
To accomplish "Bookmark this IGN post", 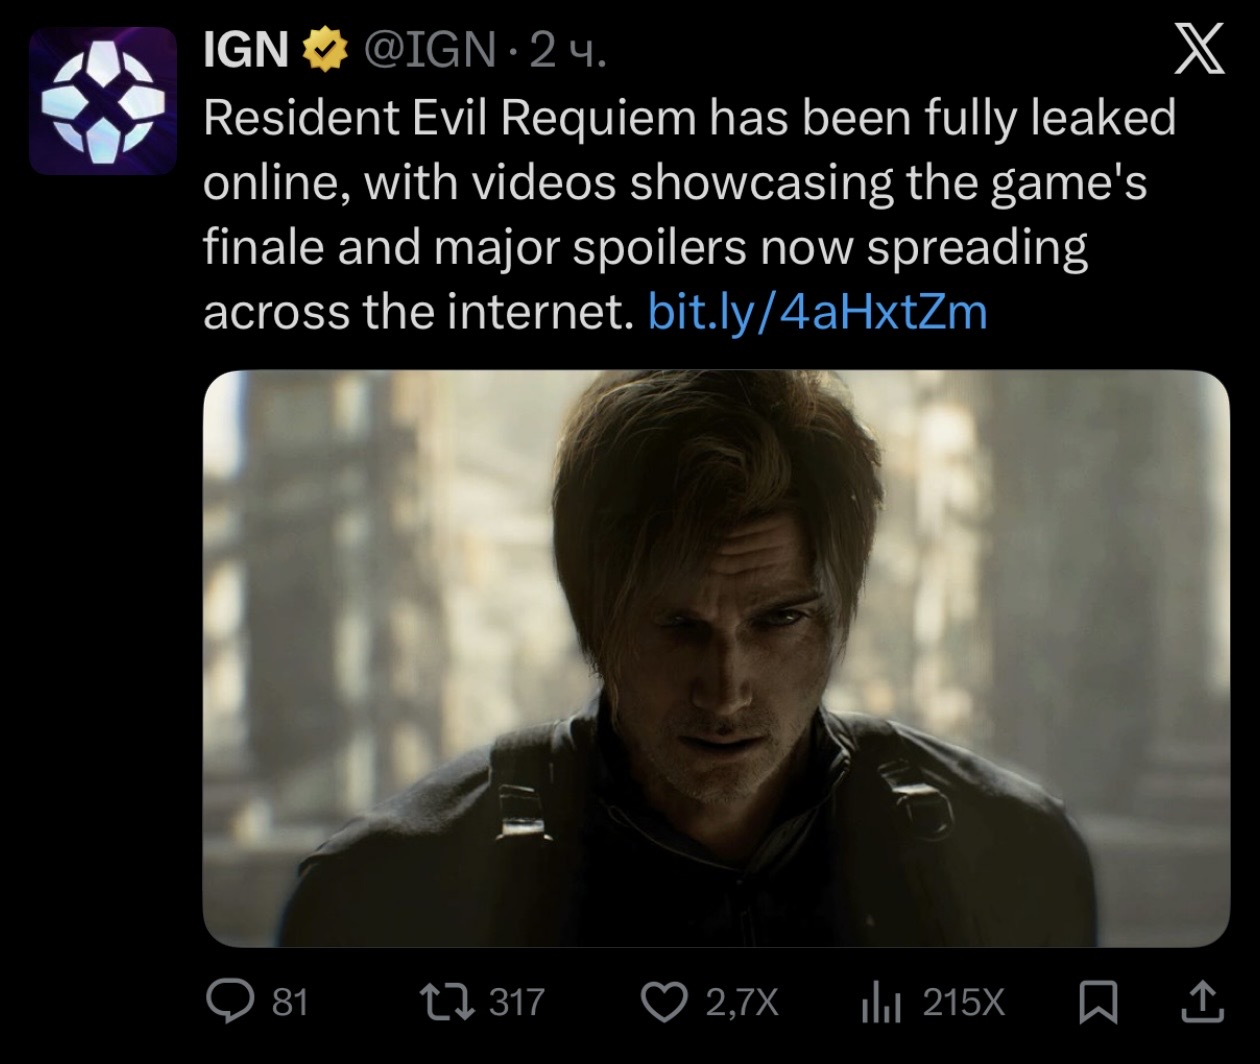I will pyautogui.click(x=1098, y=1002).
